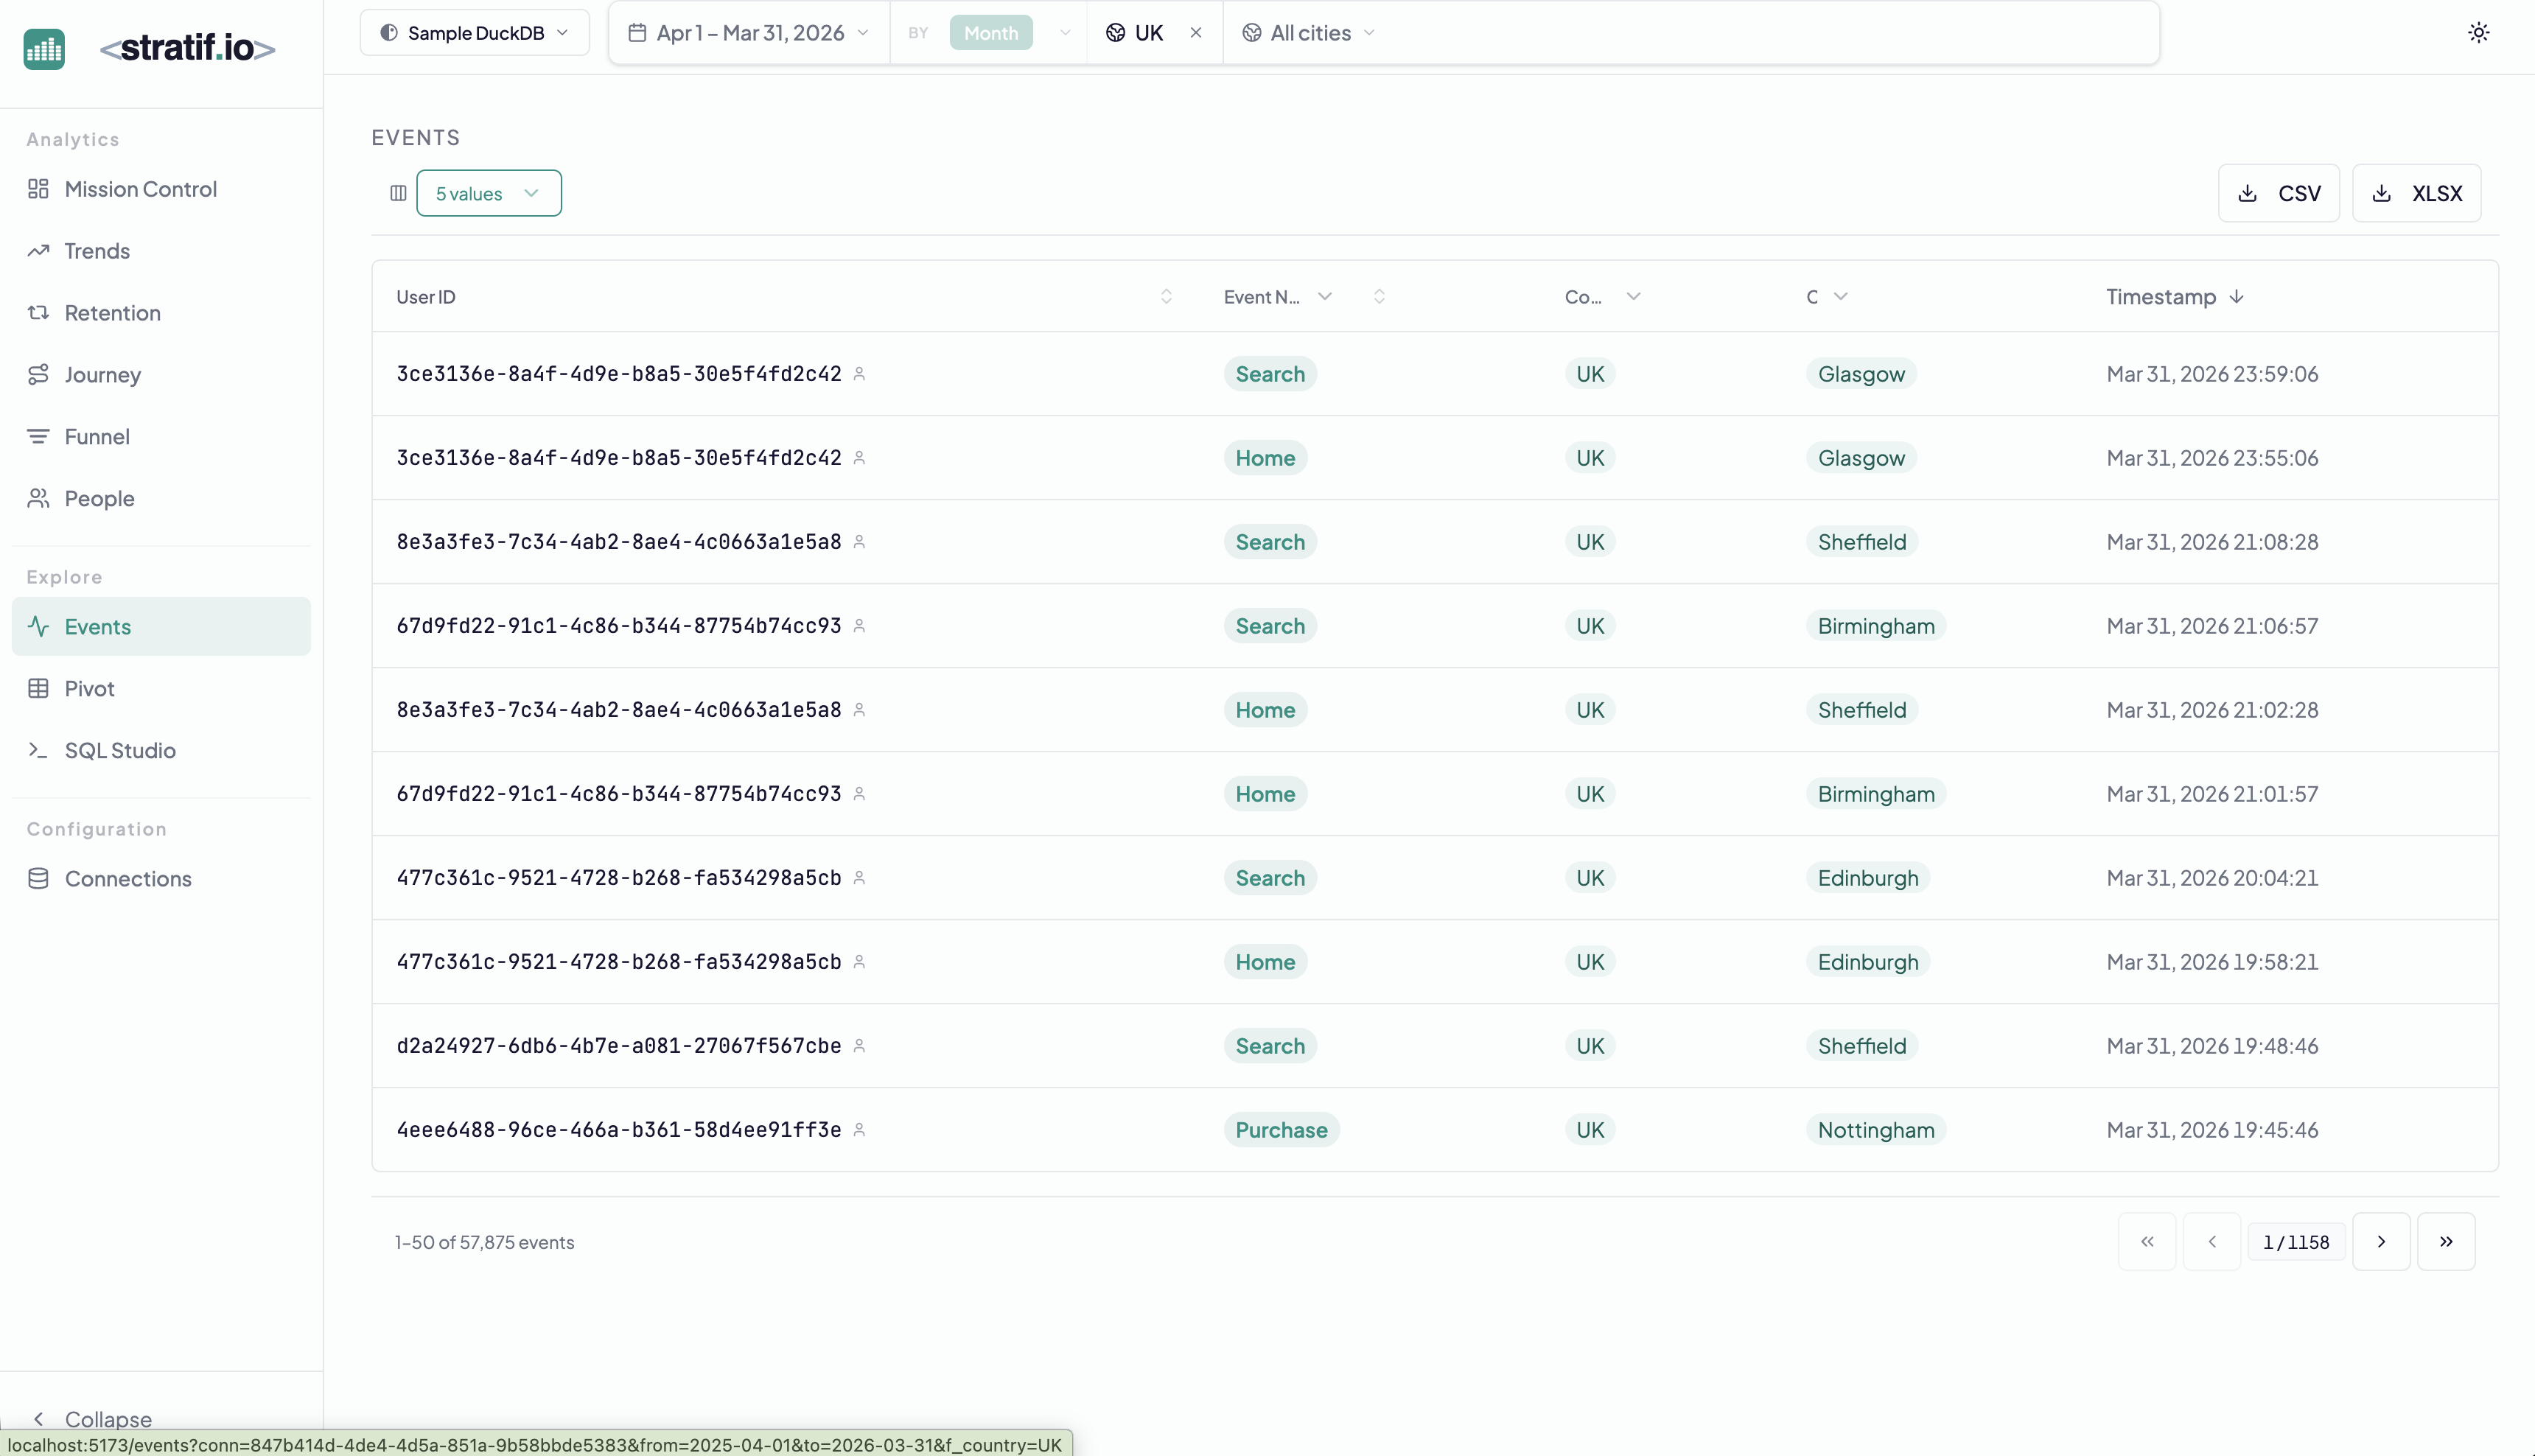2535x1456 pixels.
Task: Open the user profile icon in the 20:04:21 Edinburgh row
Action: click(859, 878)
